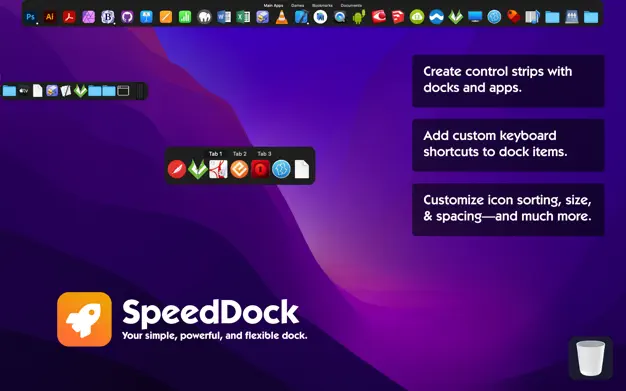Click 'Add custom keyboard shortcuts to dock items.'
The width and height of the screenshot is (626, 391).
click(x=495, y=144)
